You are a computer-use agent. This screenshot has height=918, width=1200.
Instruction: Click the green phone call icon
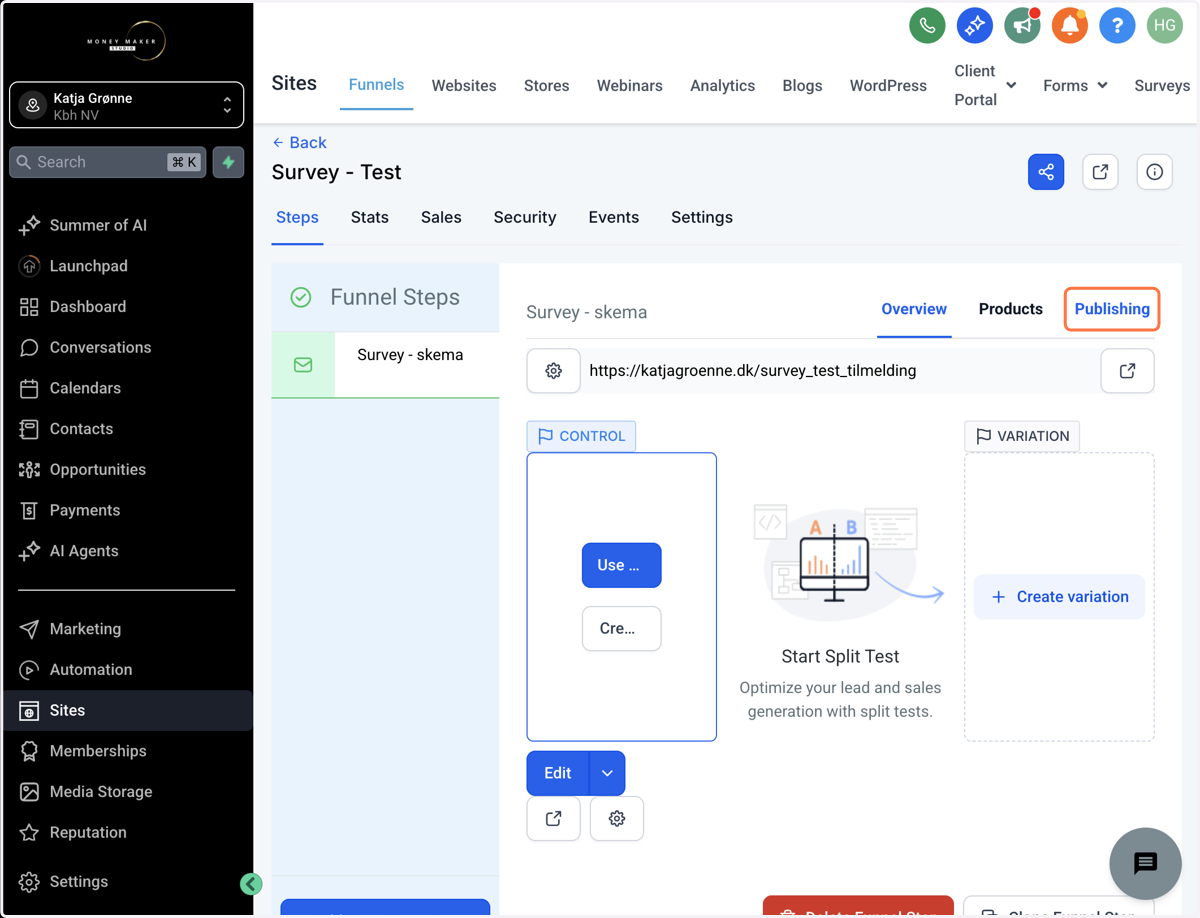[x=927, y=25]
